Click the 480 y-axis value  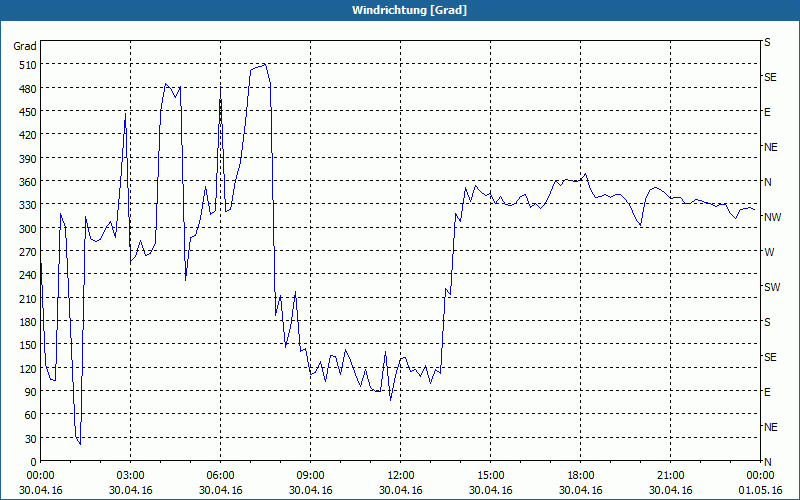pos(28,89)
